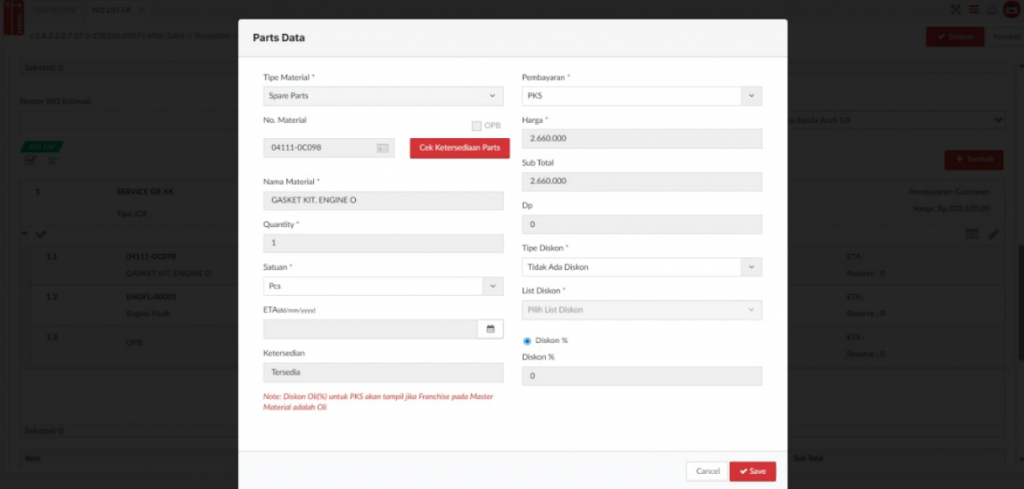Select the Diskon % radio button
This screenshot has height=489, width=1024.
pyautogui.click(x=528, y=341)
